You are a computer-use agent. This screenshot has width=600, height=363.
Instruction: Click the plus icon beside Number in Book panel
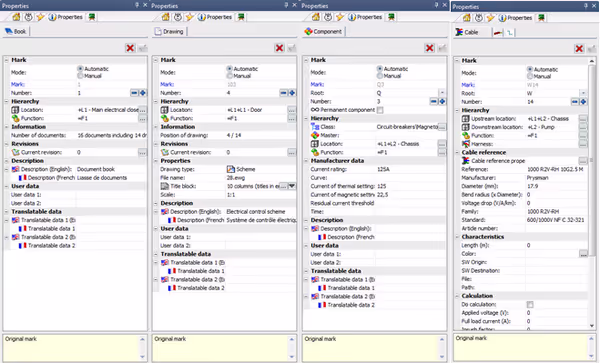[142, 93]
